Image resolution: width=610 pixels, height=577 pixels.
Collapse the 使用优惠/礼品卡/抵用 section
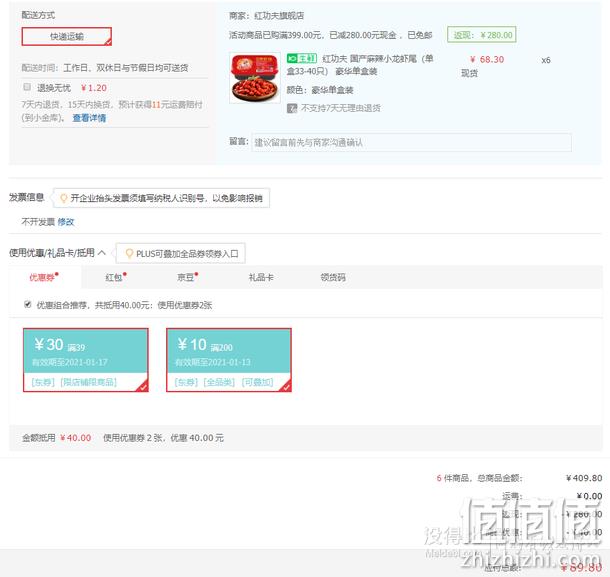point(102,253)
